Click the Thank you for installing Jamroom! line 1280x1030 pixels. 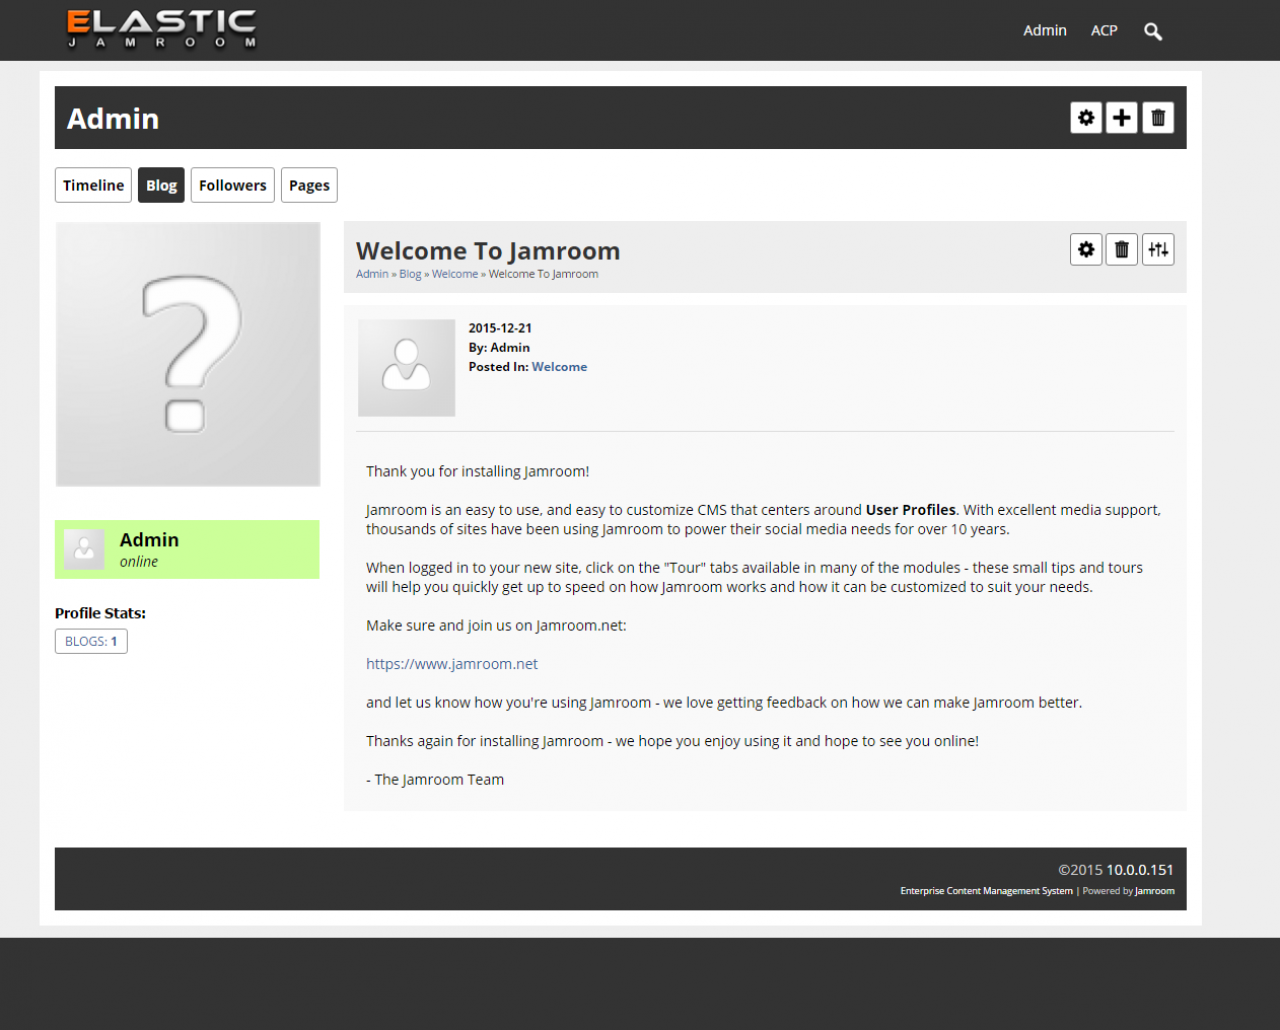[478, 471]
